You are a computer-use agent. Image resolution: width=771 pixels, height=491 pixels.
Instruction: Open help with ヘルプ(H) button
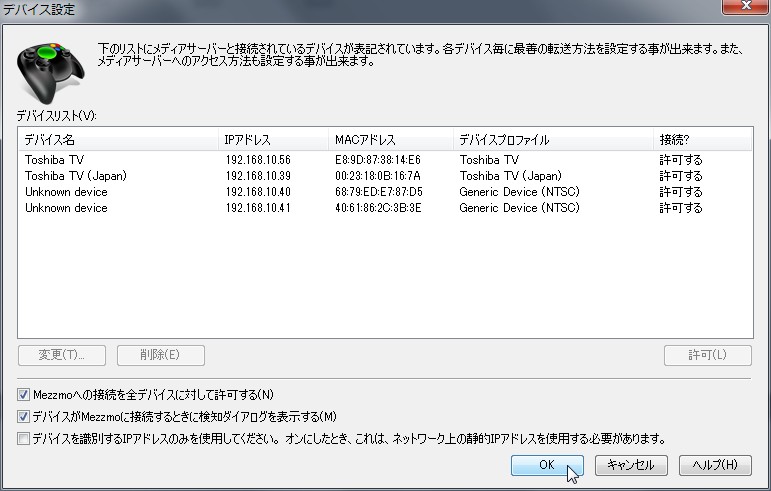[x=715, y=465]
